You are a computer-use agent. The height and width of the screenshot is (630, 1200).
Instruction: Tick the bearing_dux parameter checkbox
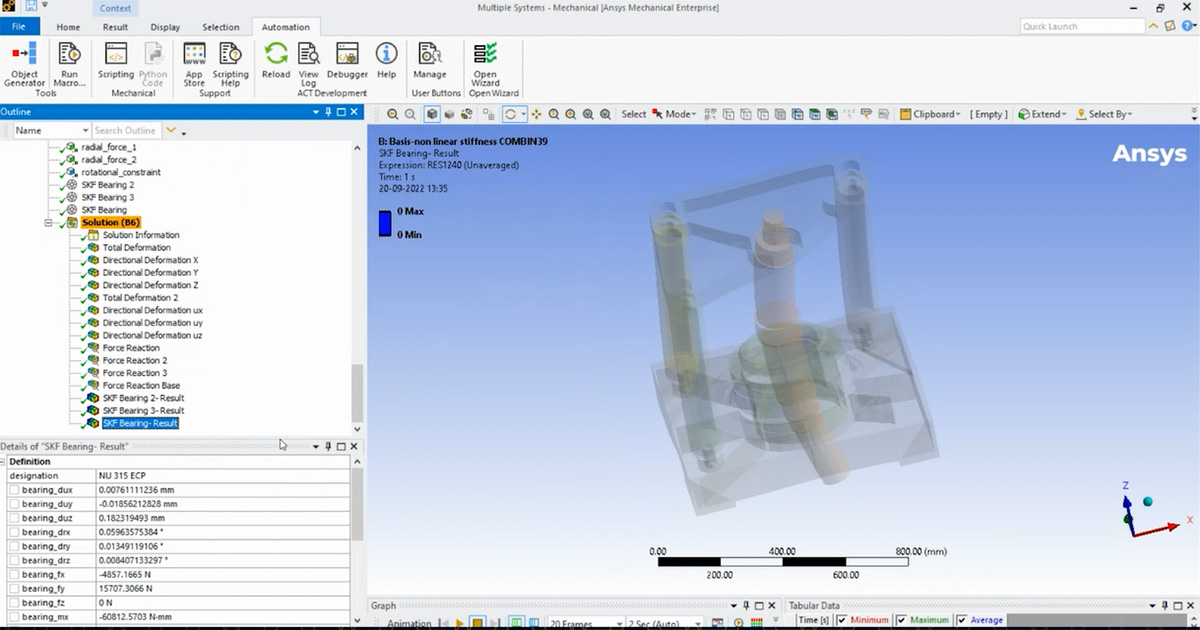click(x=13, y=490)
